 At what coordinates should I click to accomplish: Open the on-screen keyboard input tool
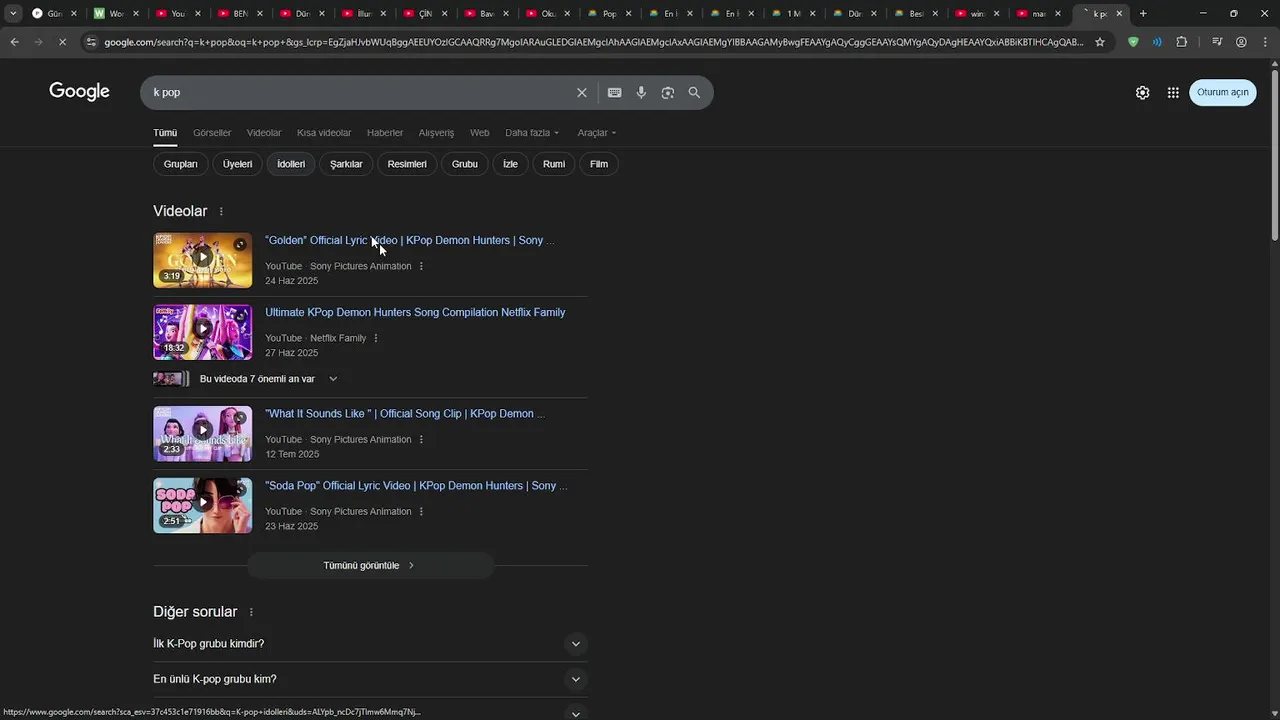[x=614, y=92]
